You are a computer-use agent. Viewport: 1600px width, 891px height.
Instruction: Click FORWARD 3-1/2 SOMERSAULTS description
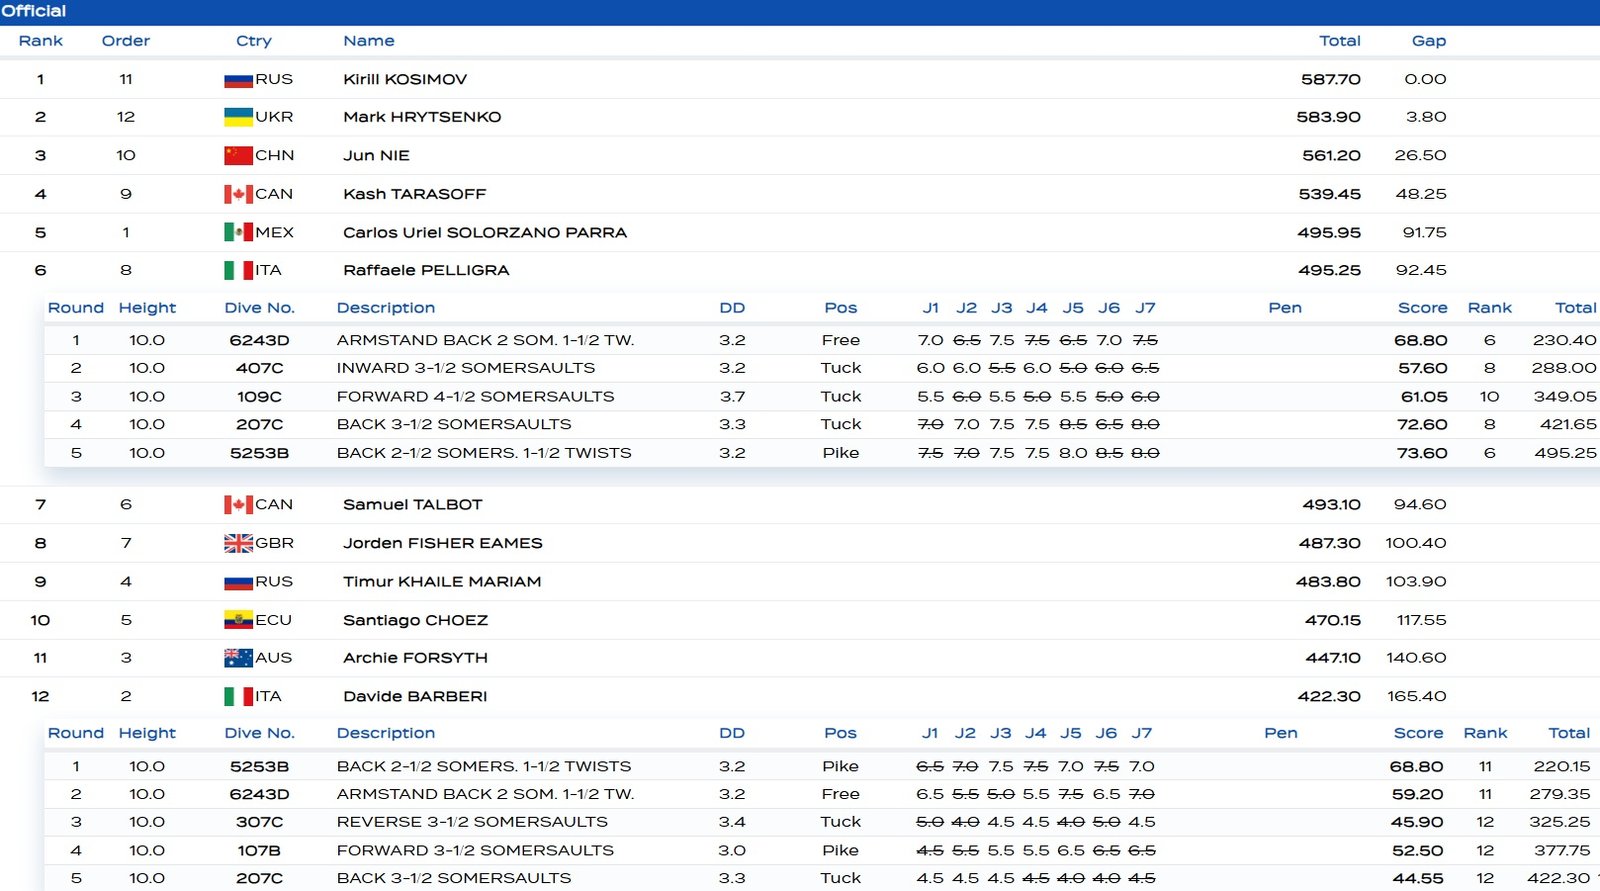[476, 850]
